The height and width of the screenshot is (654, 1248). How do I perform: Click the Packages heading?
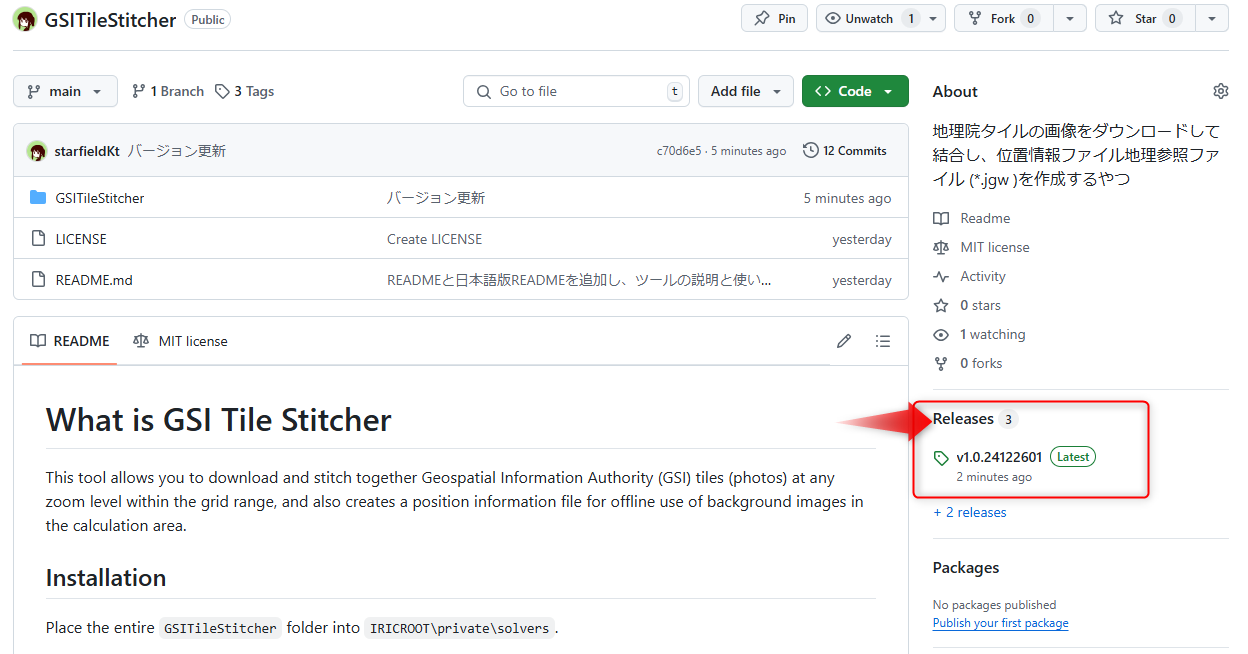[966, 567]
